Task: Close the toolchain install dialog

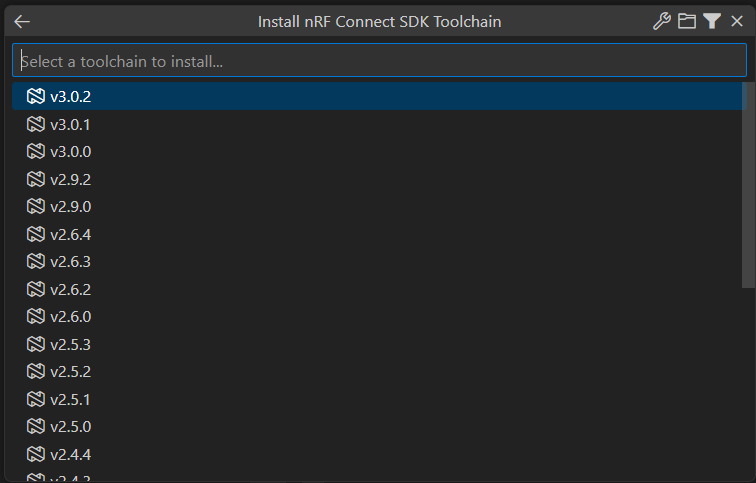Action: (737, 21)
